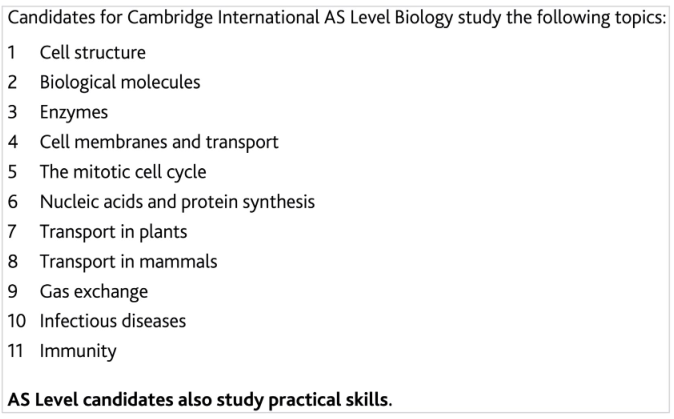Image resolution: width=674 pixels, height=419 pixels.
Task: Select 'Nucleic acids and protein synthesis'
Action: pos(177,202)
